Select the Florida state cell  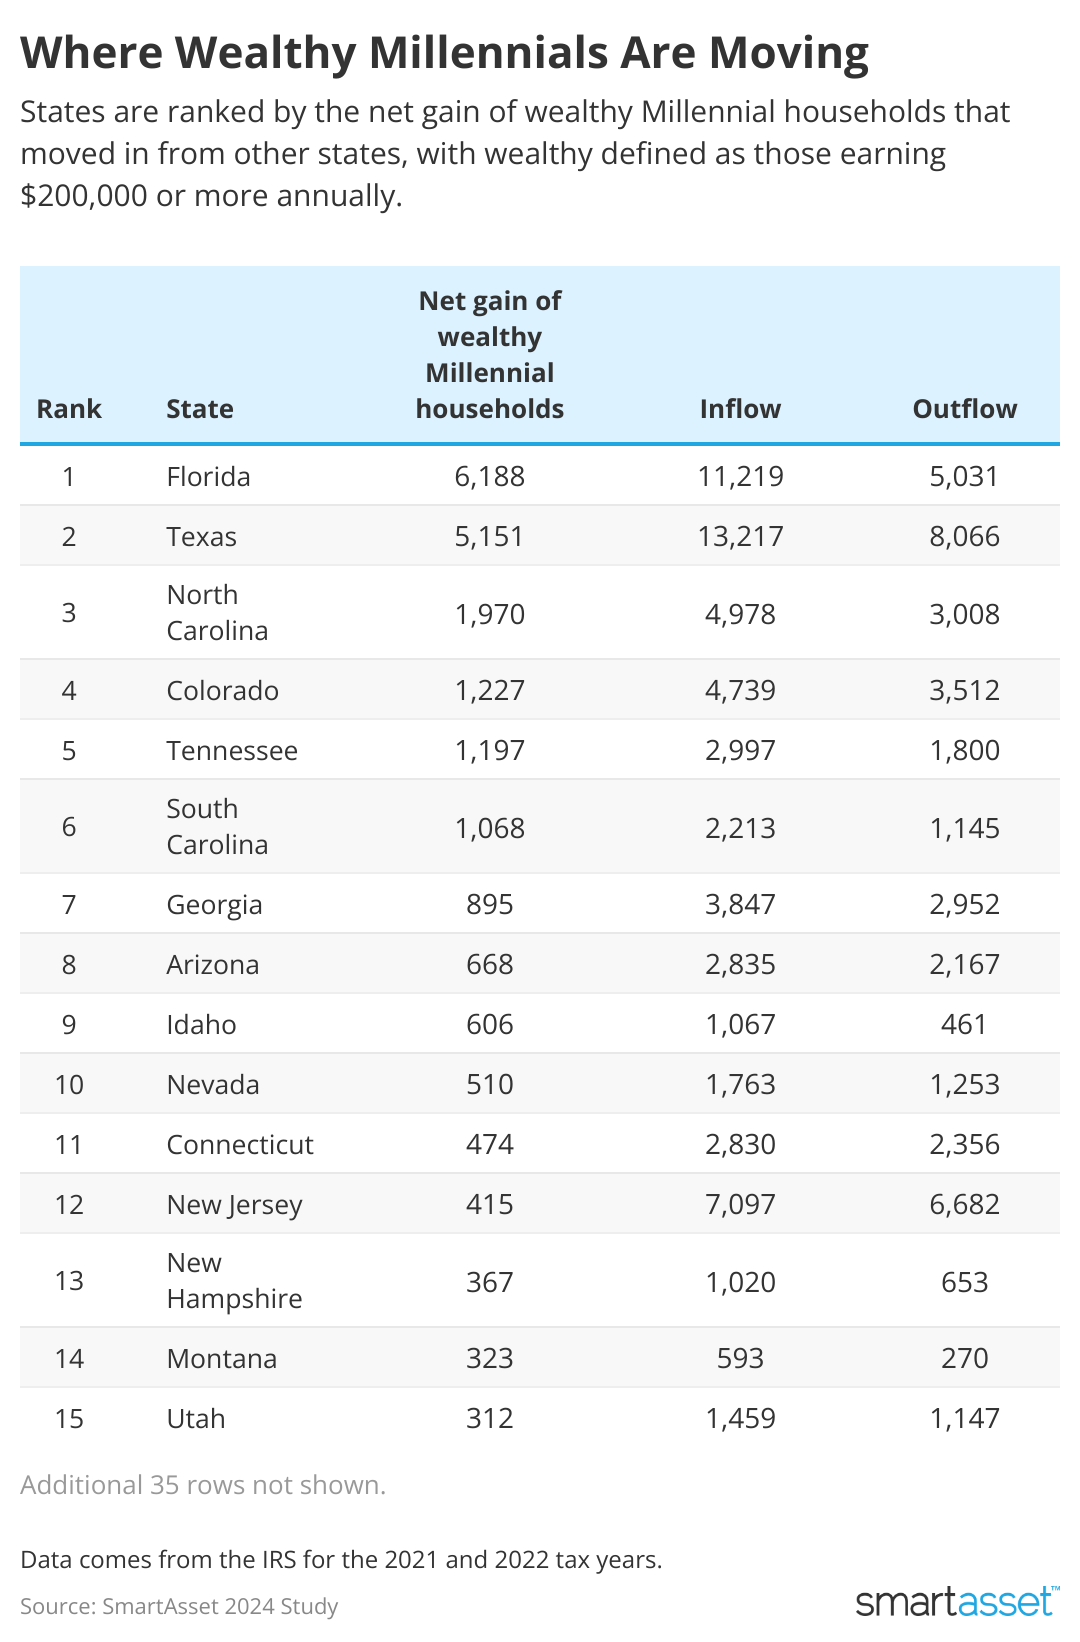[x=208, y=476]
